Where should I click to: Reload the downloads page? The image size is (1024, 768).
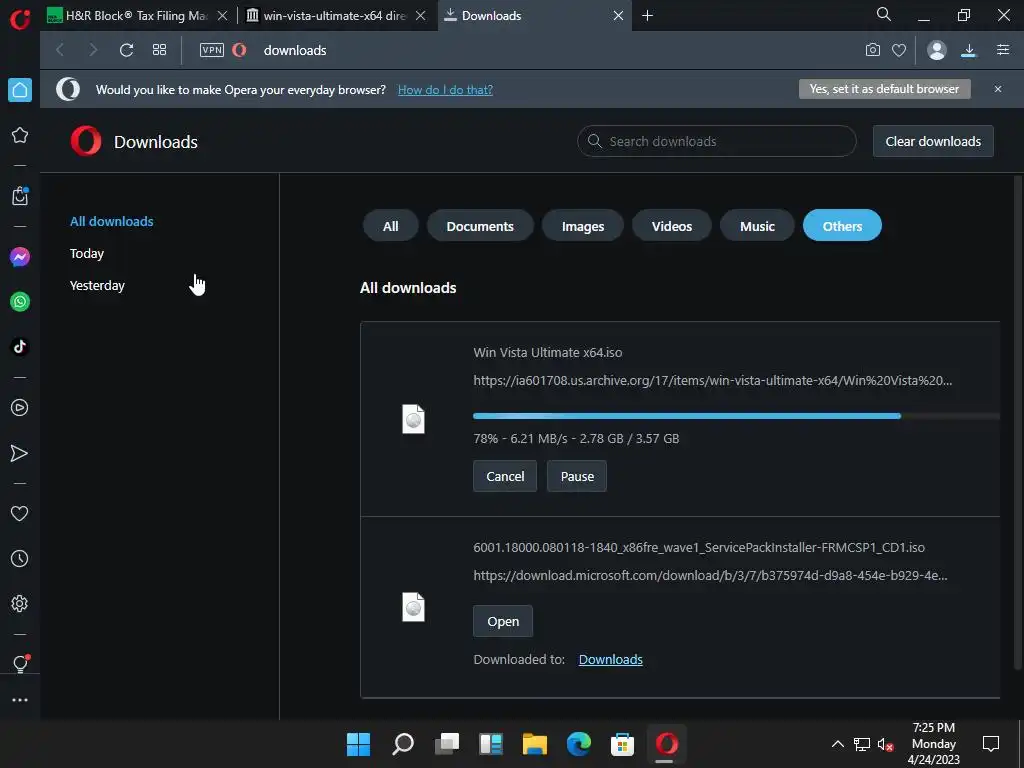(126, 50)
